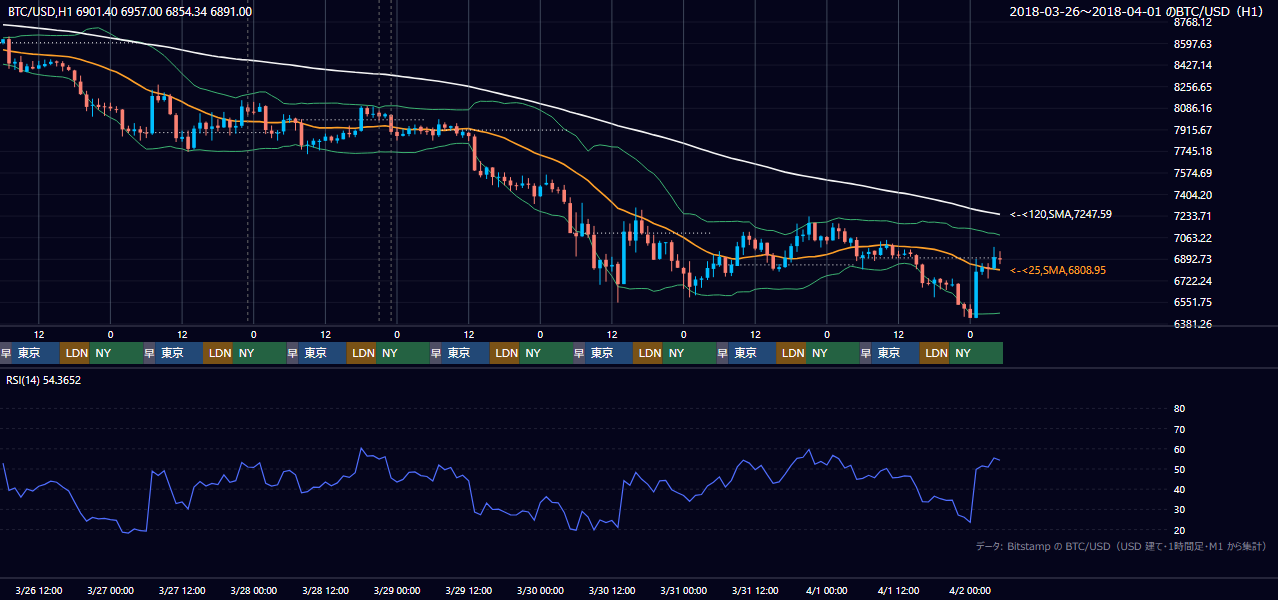Click the 4/1 12:00 time axis label
The height and width of the screenshot is (600, 1278).
[x=899, y=590]
